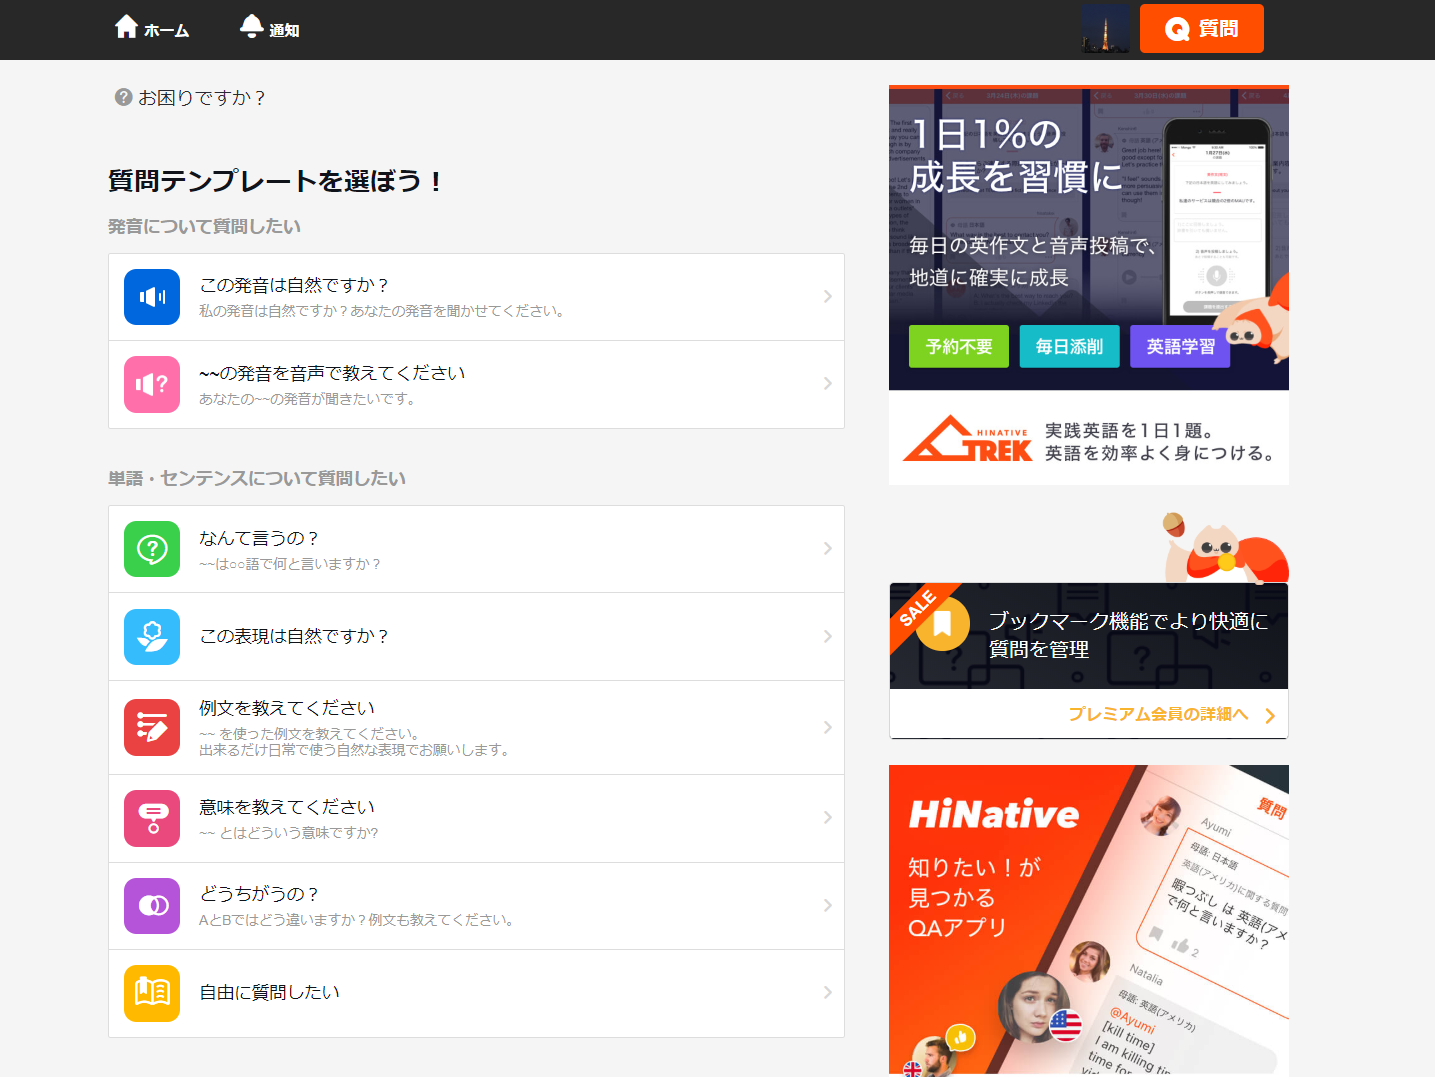Click the 私の発音は自然ですか description text

tap(384, 311)
